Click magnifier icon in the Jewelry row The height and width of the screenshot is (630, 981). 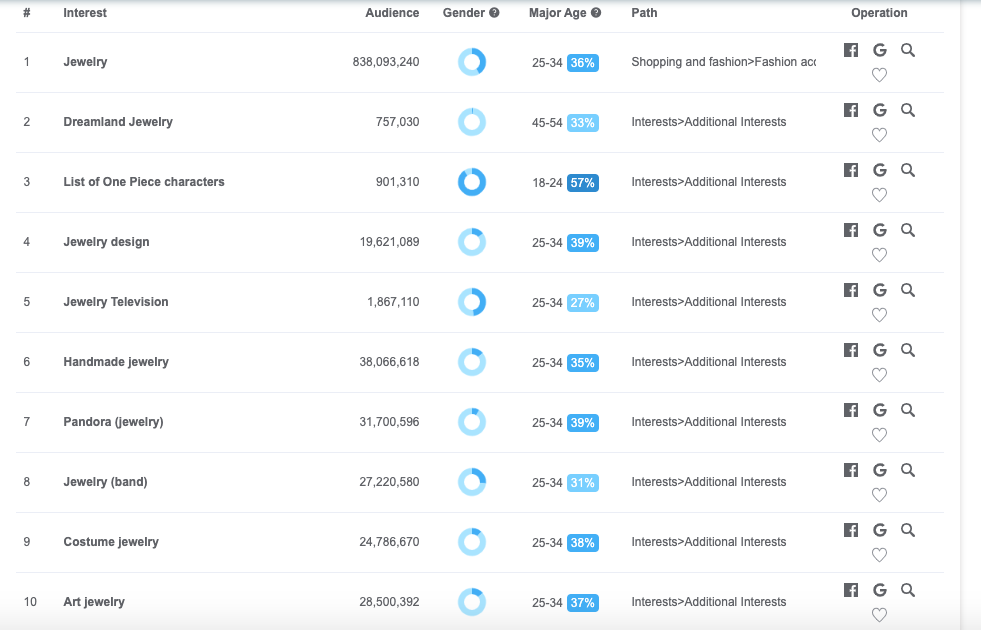tap(908, 50)
